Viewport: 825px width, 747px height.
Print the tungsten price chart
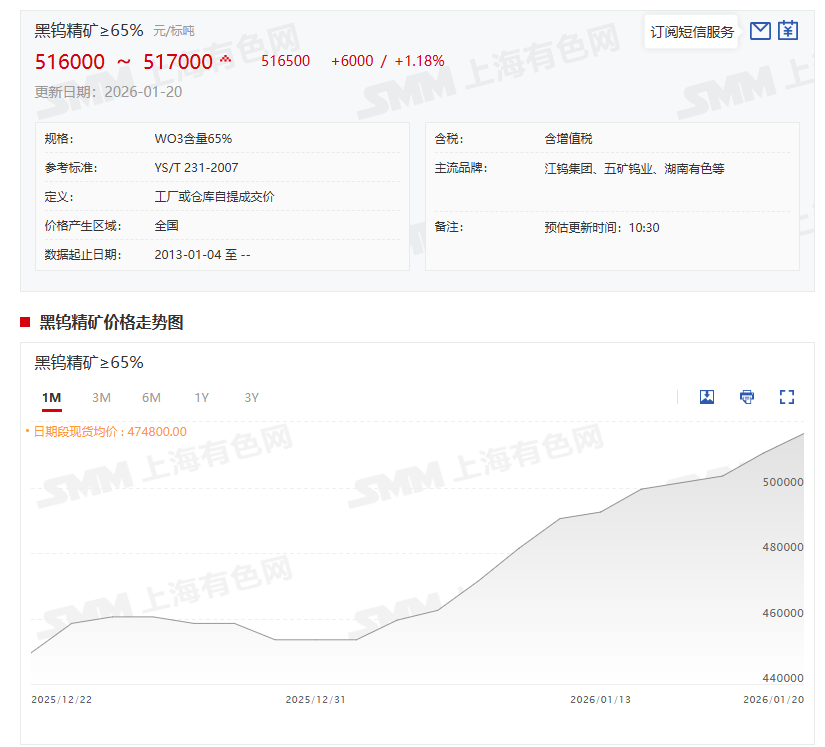tap(747, 397)
